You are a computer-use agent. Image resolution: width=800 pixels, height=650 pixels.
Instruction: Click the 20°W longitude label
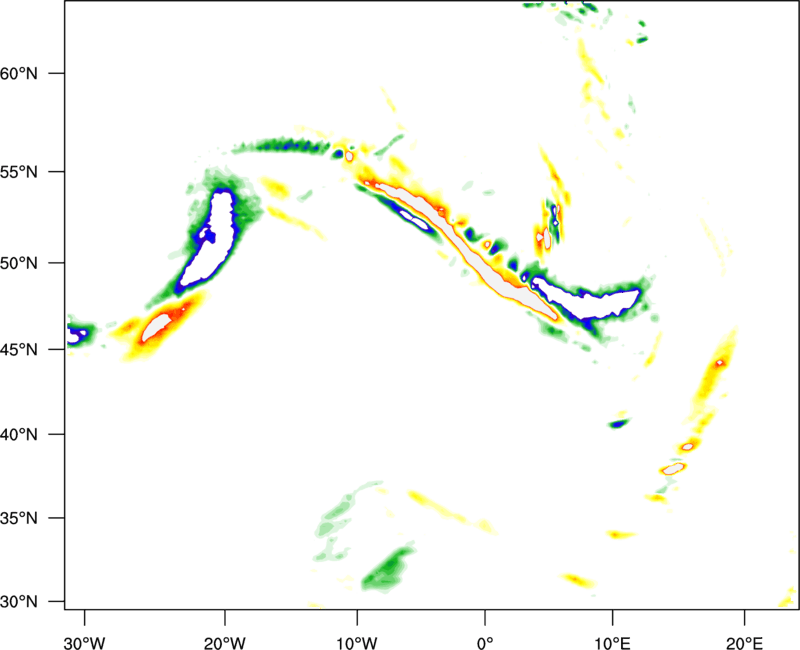[x=224, y=643]
